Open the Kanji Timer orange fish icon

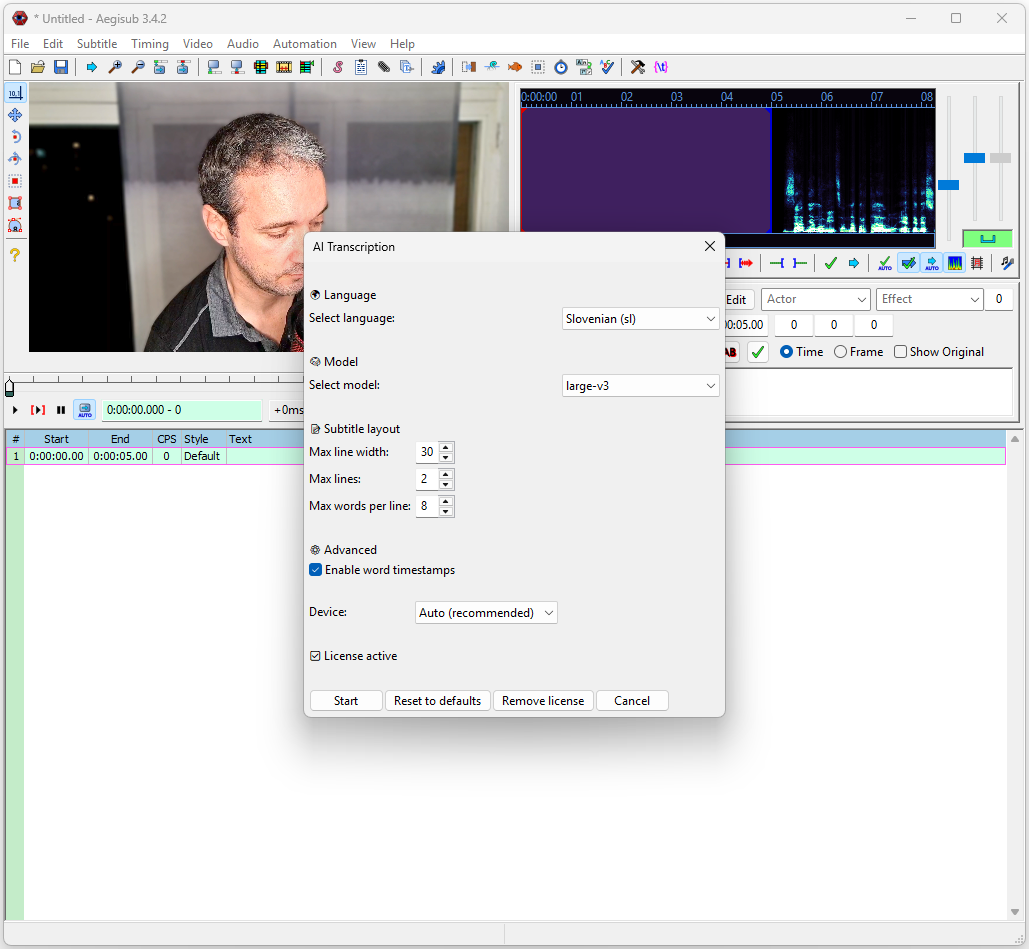click(514, 67)
